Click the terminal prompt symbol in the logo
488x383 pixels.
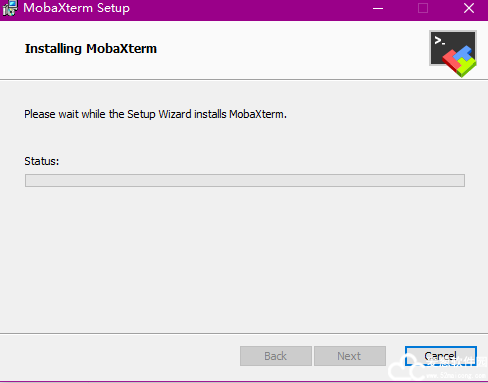click(x=440, y=41)
